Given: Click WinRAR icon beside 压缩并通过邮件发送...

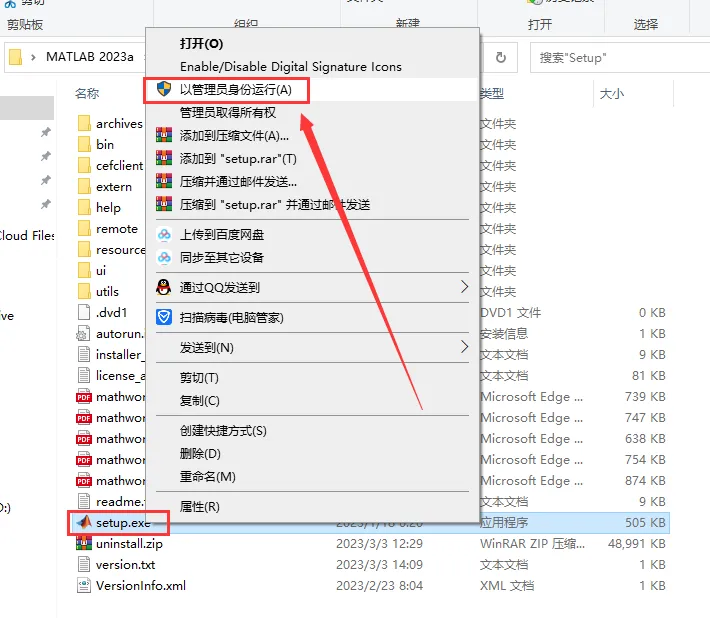Looking at the screenshot, I should click(164, 181).
